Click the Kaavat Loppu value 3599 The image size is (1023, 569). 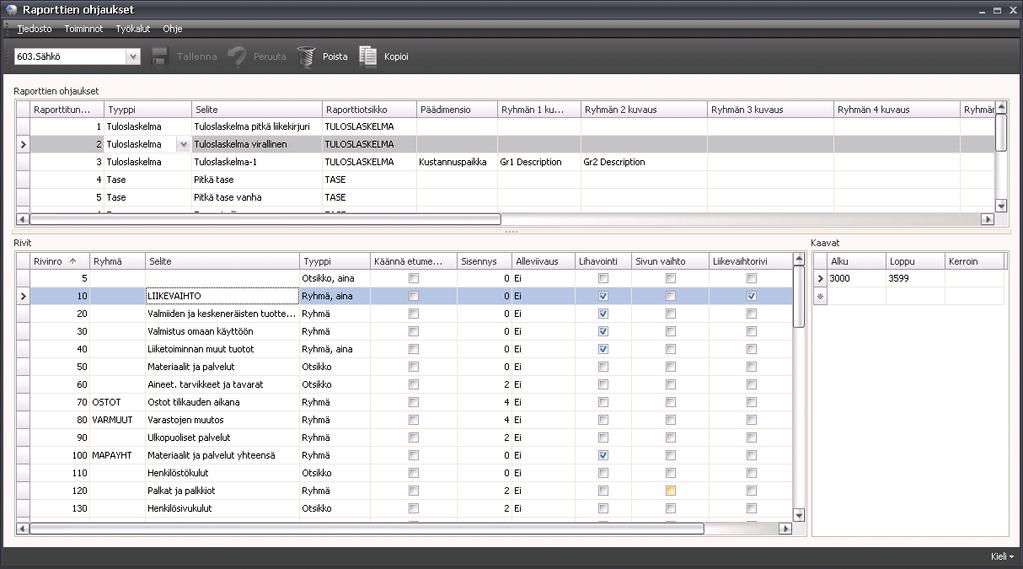(915, 279)
